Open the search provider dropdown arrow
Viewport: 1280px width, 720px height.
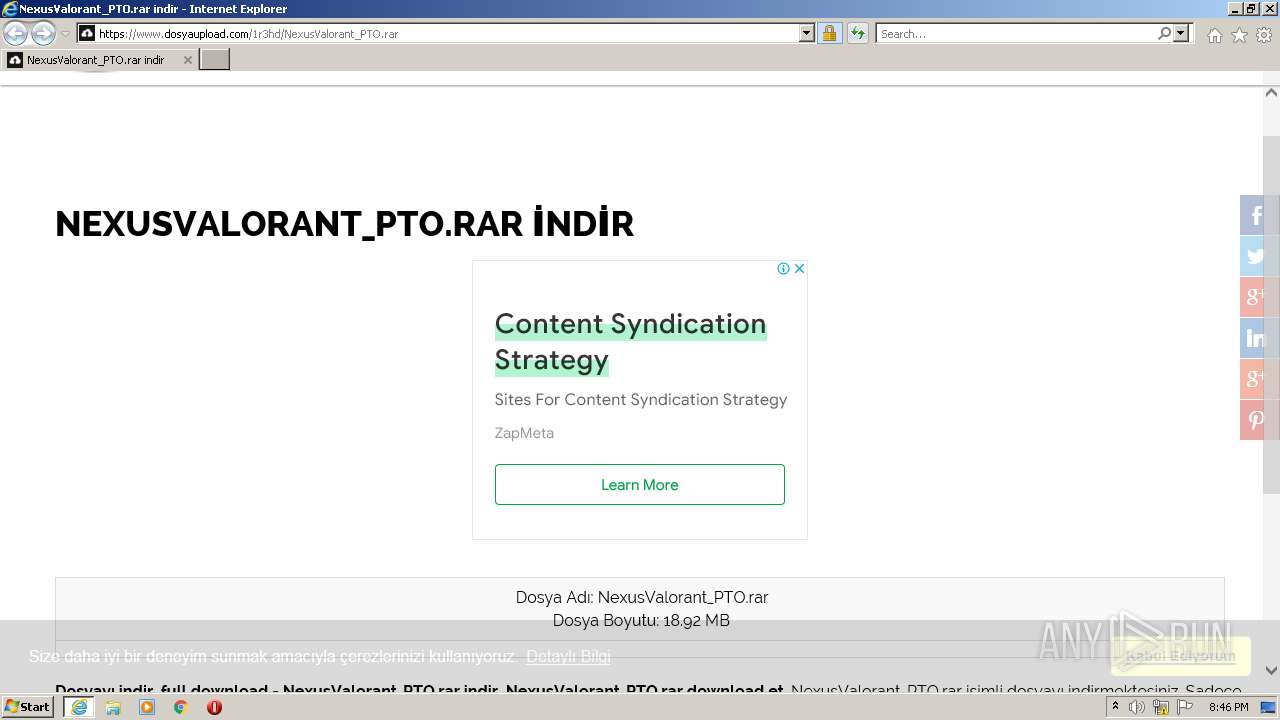(1181, 34)
